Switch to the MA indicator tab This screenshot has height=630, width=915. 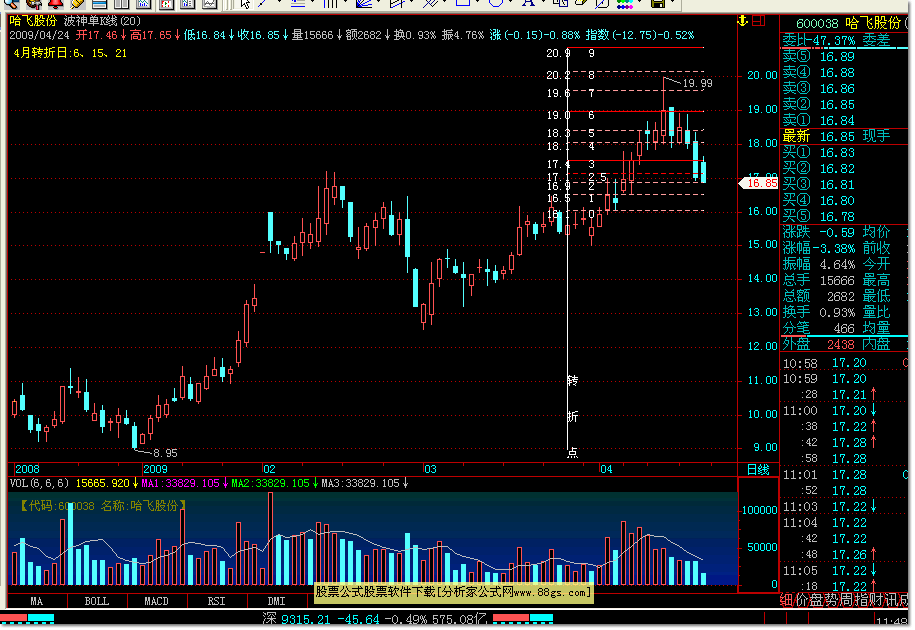pyautogui.click(x=36, y=601)
